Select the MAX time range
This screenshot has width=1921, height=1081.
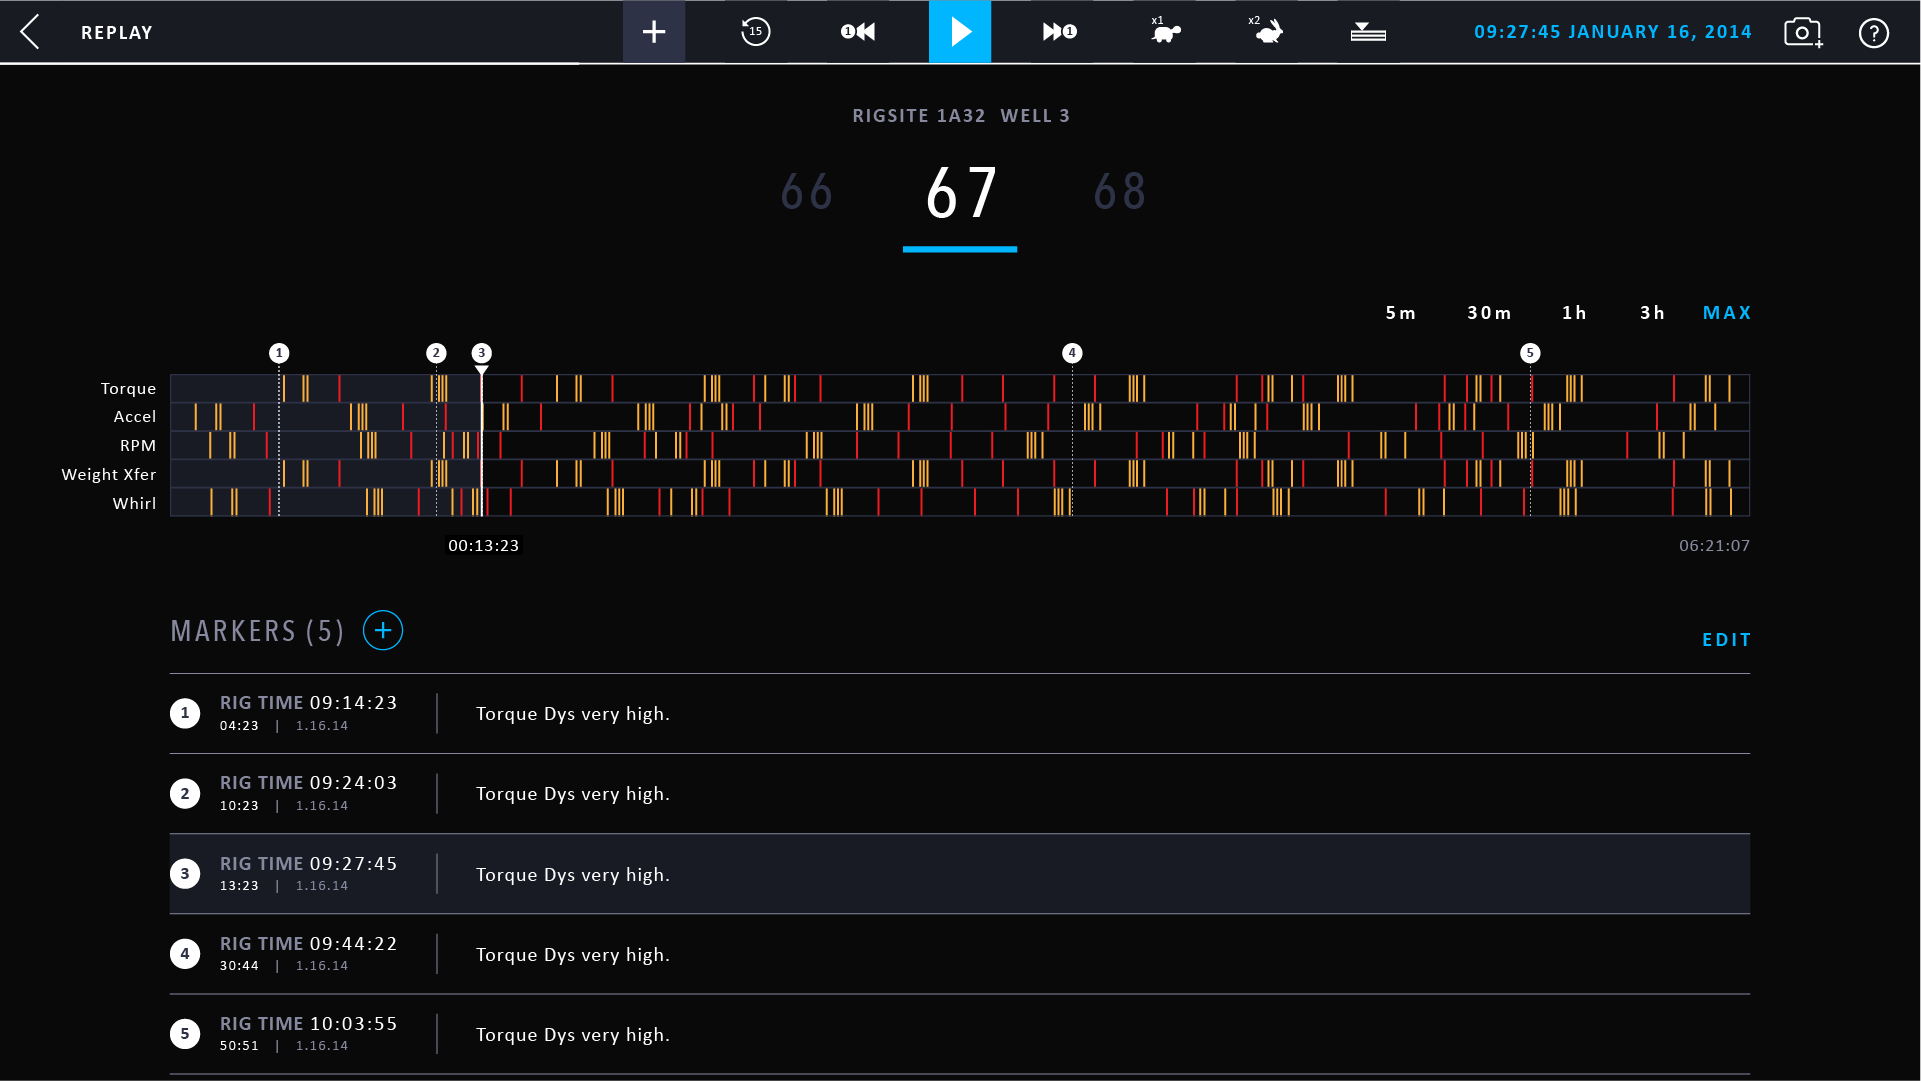click(x=1726, y=313)
